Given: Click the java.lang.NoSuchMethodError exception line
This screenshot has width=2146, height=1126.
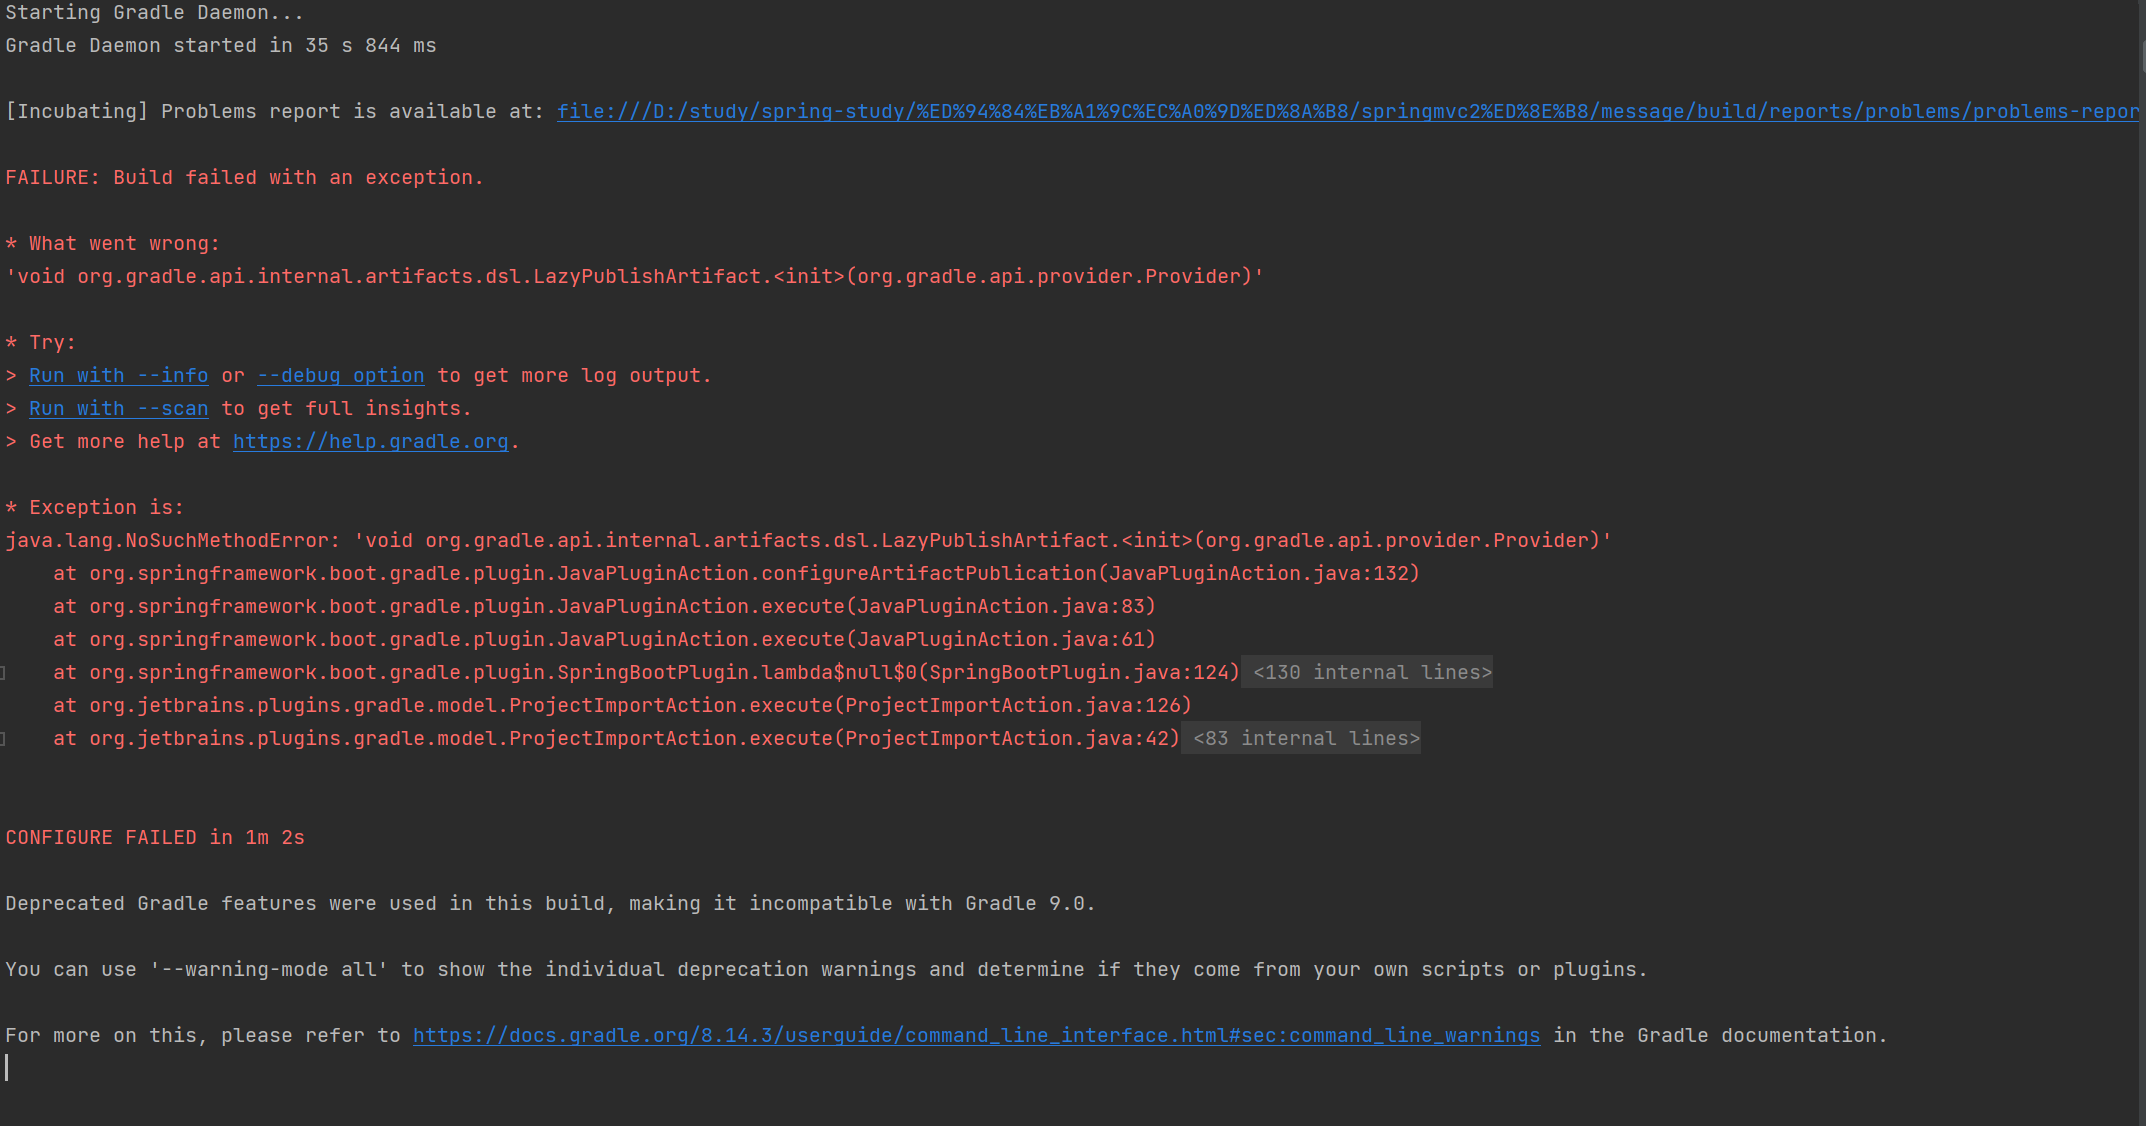Looking at the screenshot, I should [x=808, y=541].
